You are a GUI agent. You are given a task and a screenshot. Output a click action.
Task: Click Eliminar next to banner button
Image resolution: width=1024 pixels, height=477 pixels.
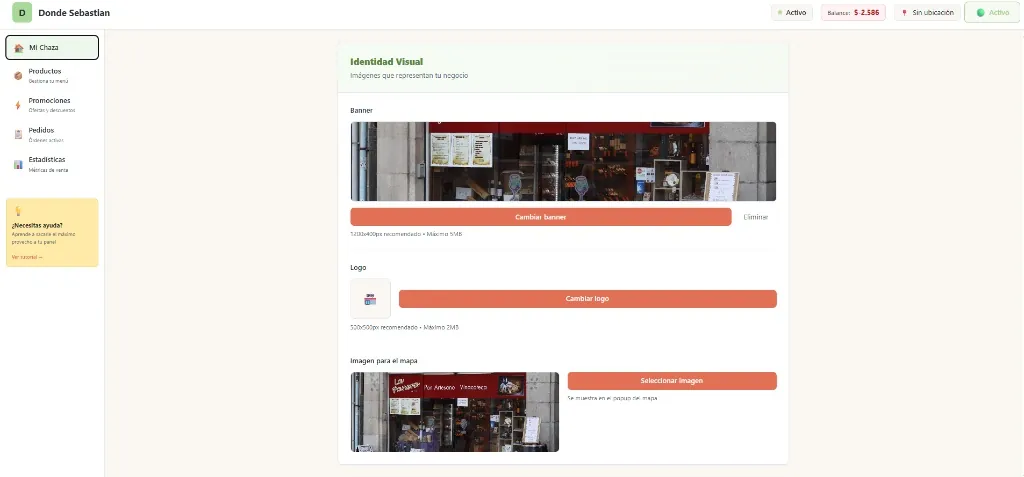756,217
